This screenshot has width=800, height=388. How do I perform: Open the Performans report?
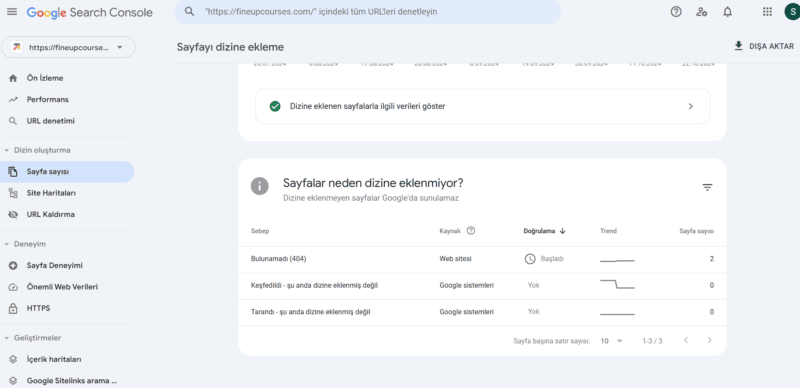[47, 100]
